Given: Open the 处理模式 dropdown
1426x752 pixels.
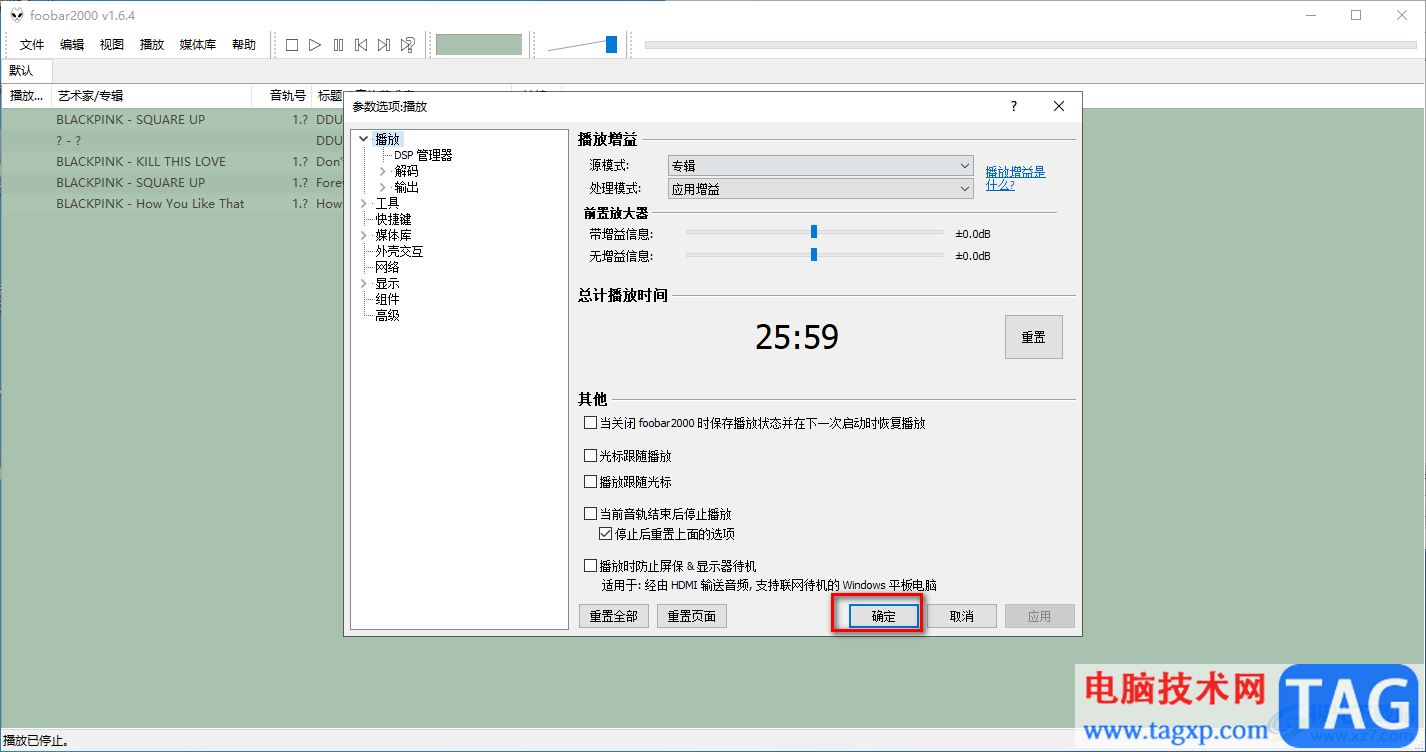Looking at the screenshot, I should [x=821, y=188].
